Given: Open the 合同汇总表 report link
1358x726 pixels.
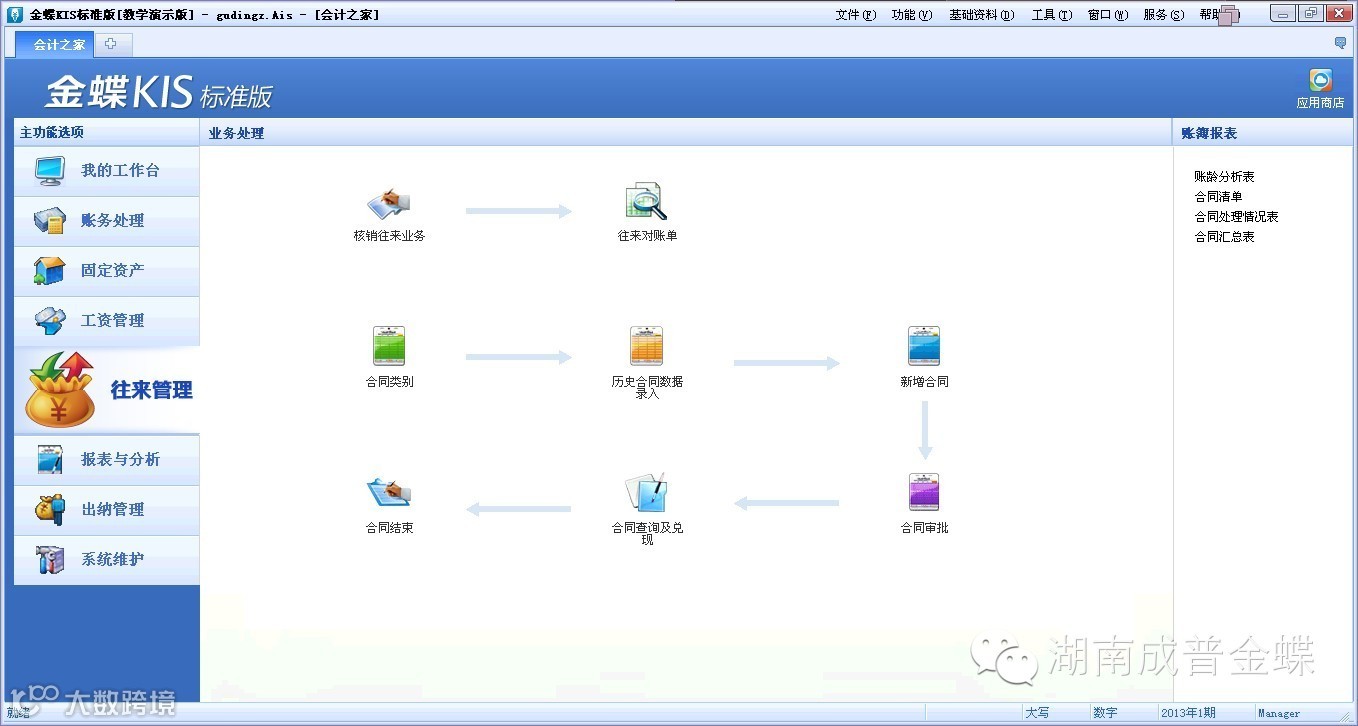Looking at the screenshot, I should click(1224, 237).
